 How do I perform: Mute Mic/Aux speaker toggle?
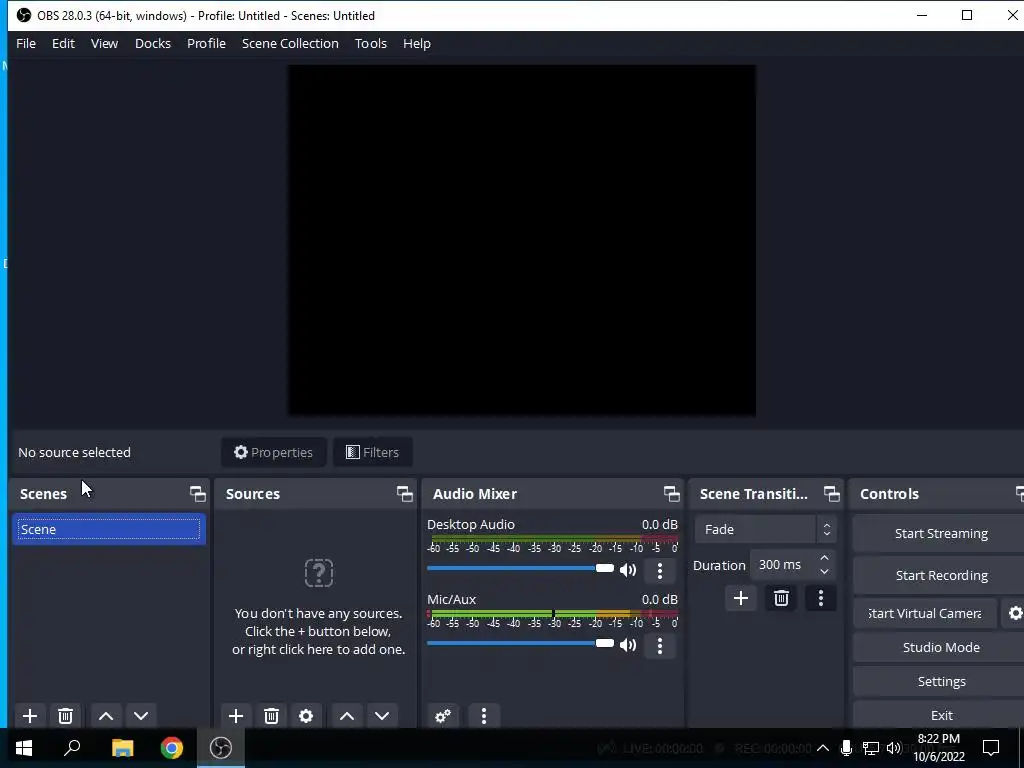coord(628,645)
